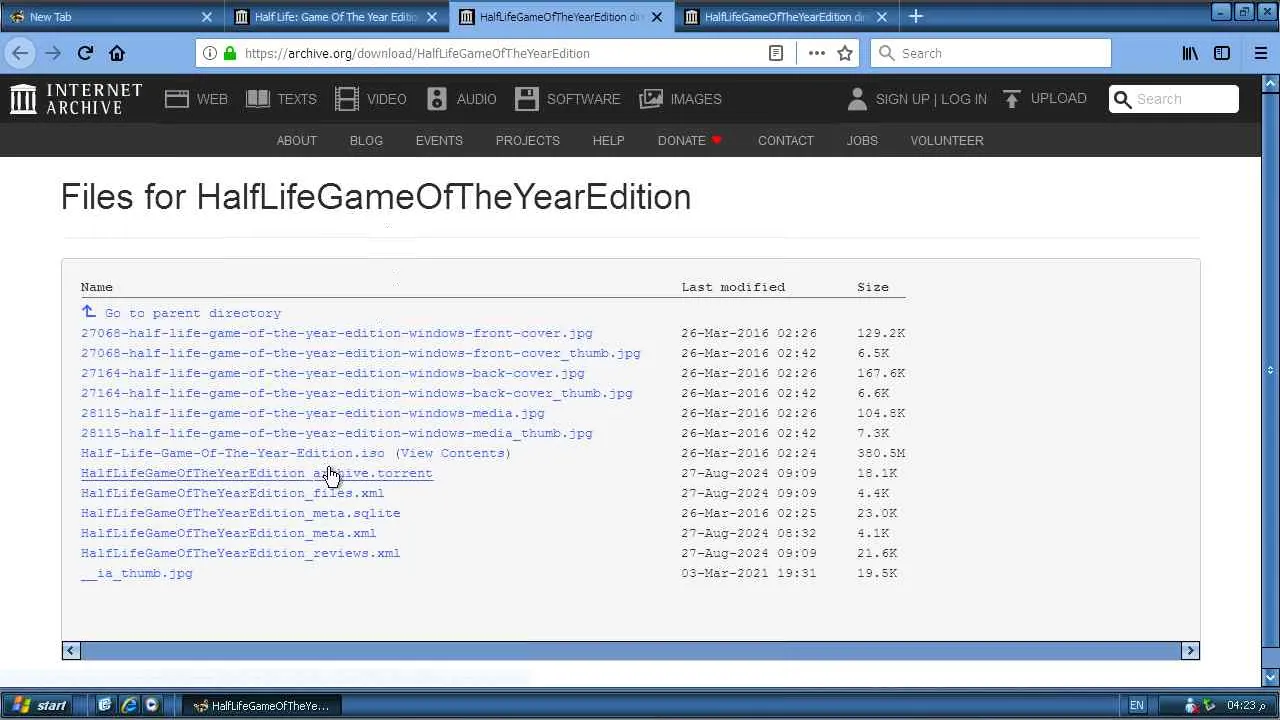Open the CONTACT menu item
The width and height of the screenshot is (1280, 720).
(785, 141)
